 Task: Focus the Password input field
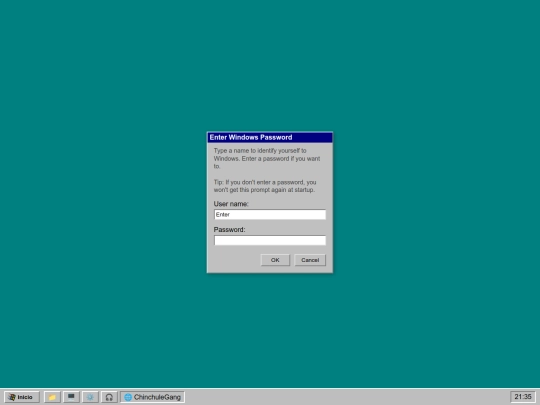coord(270,240)
